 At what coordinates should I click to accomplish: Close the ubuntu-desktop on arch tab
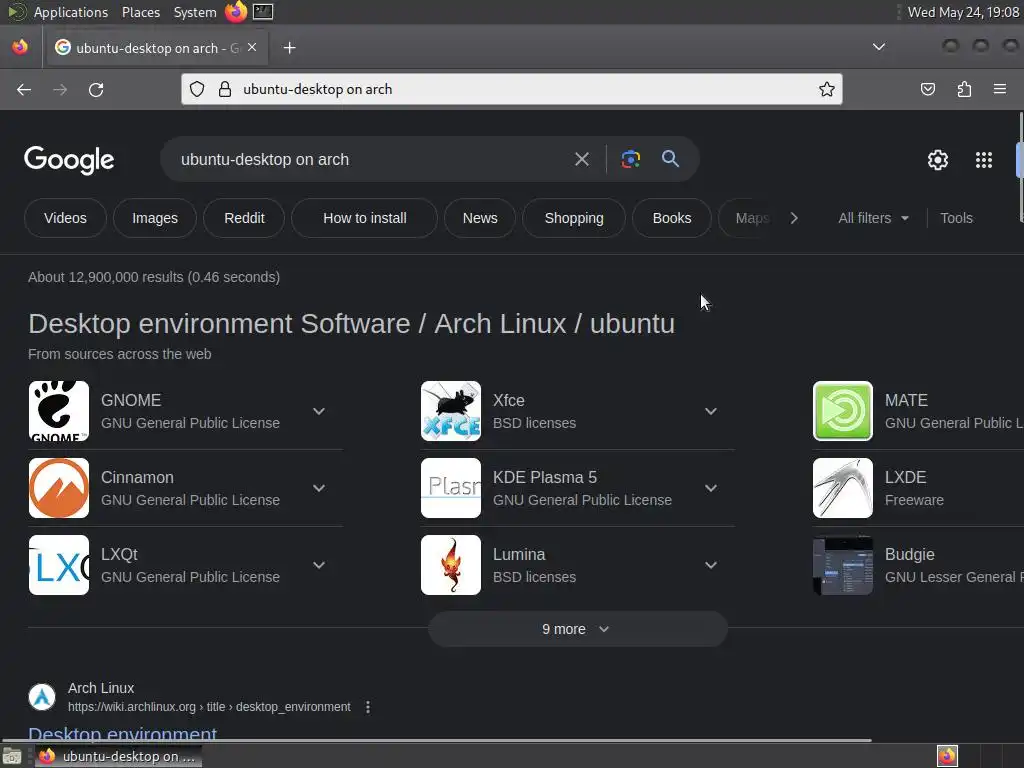tap(252, 47)
